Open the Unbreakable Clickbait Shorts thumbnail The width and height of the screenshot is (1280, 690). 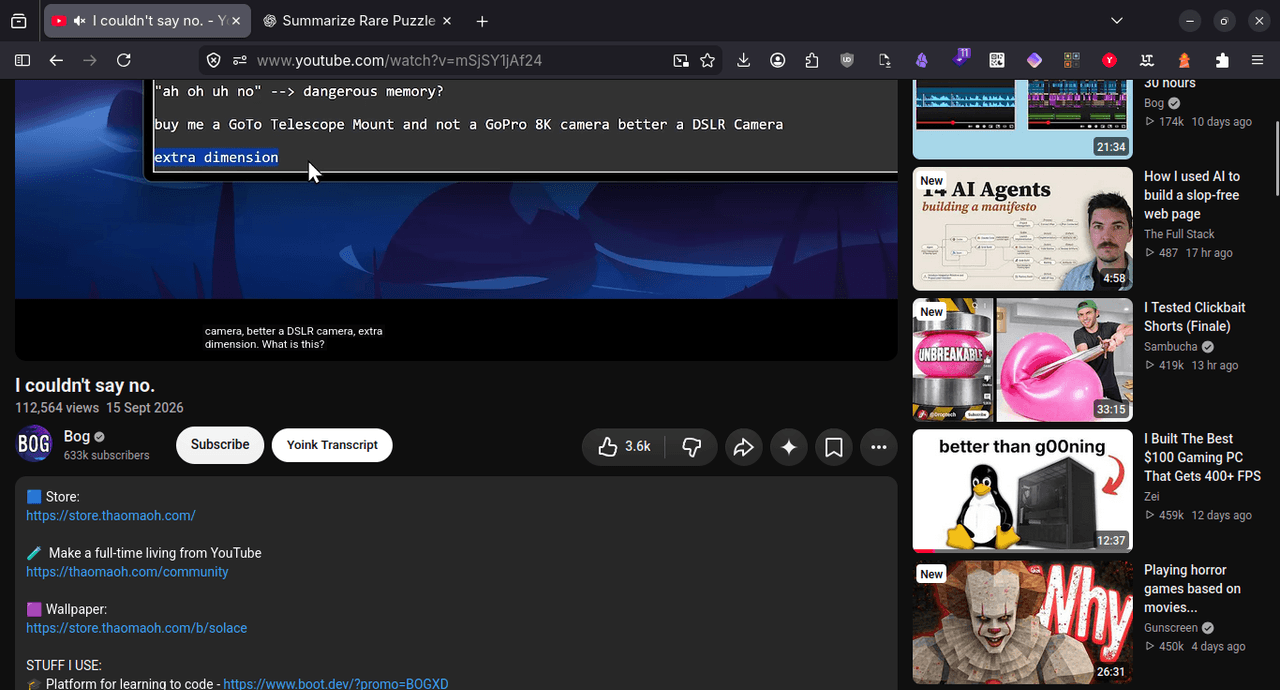point(1022,360)
